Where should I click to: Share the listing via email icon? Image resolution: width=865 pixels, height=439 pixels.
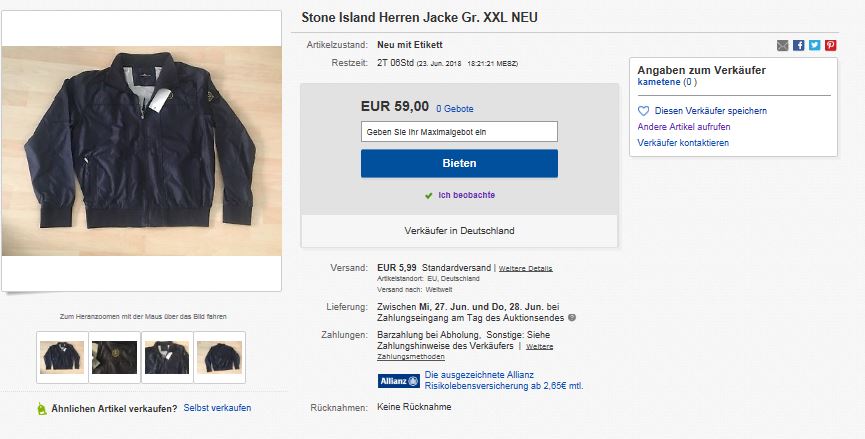782,45
